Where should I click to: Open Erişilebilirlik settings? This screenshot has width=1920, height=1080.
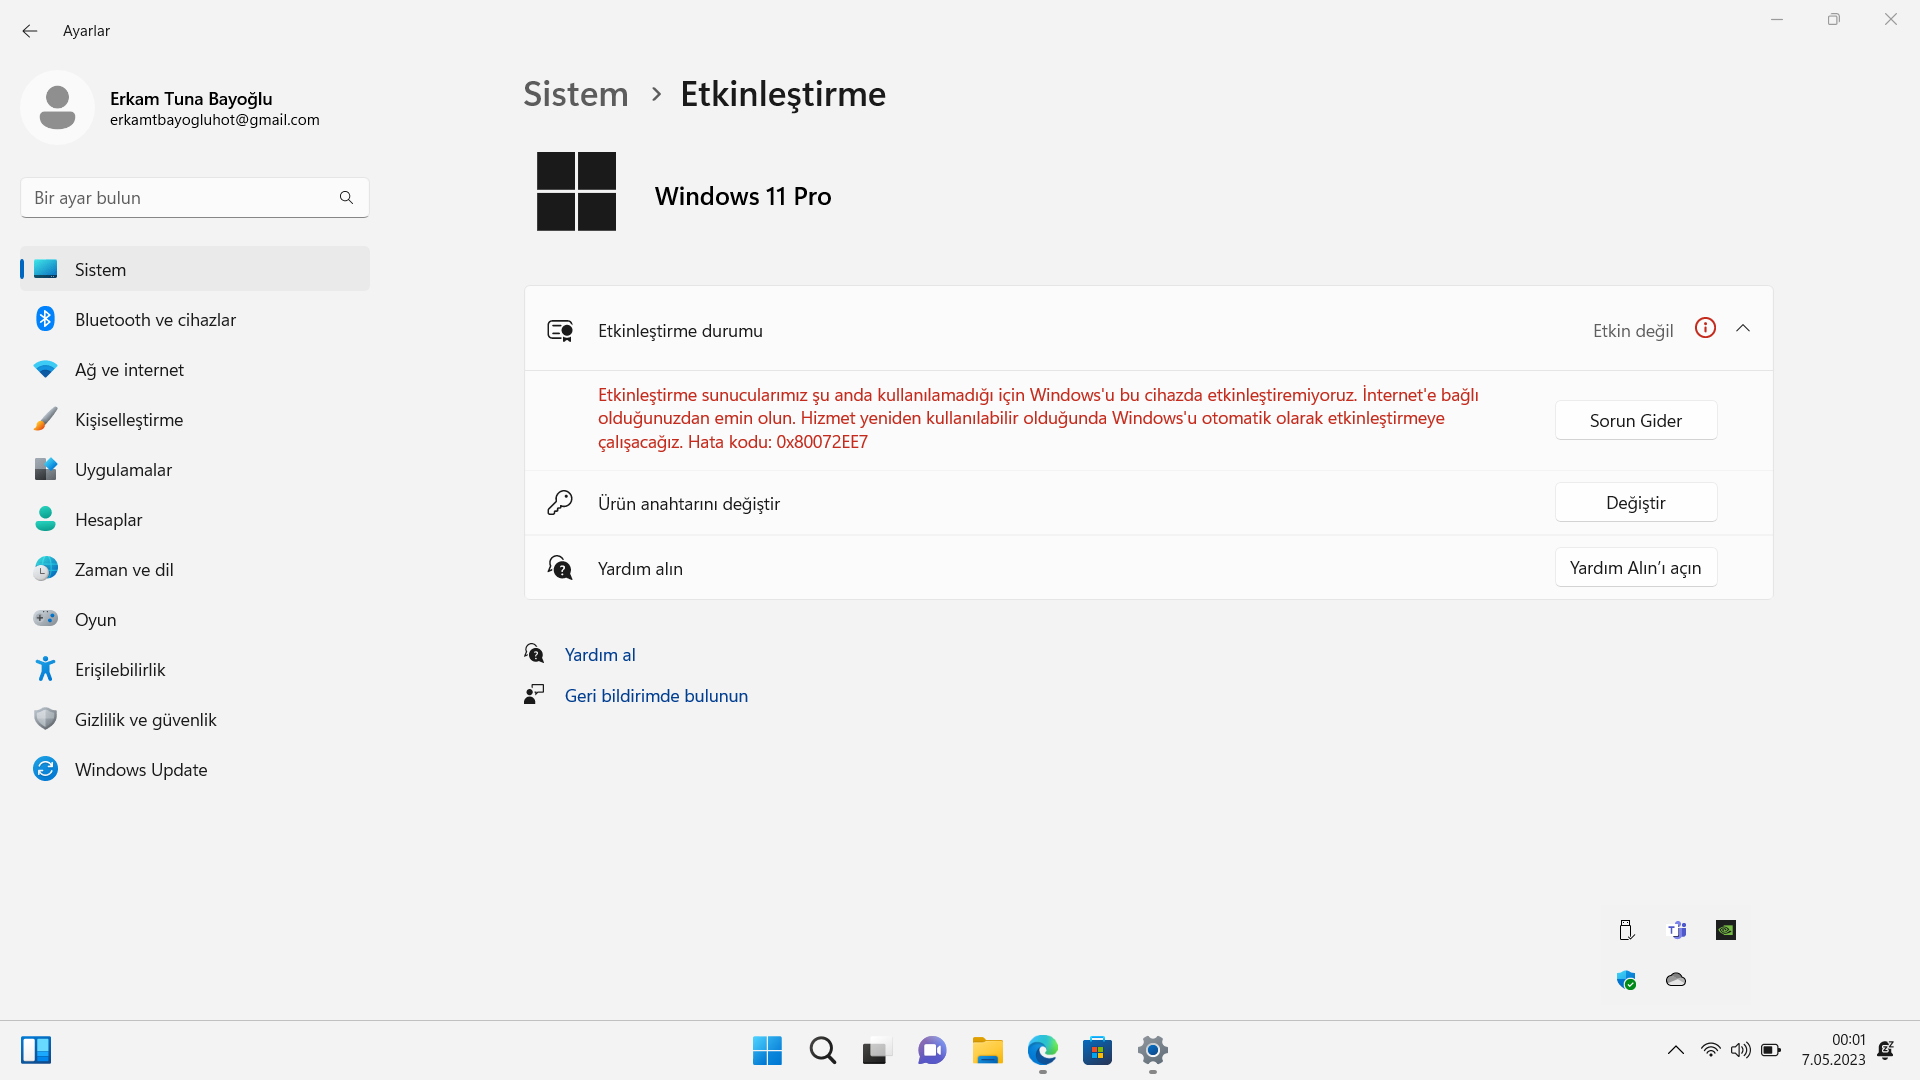point(195,669)
